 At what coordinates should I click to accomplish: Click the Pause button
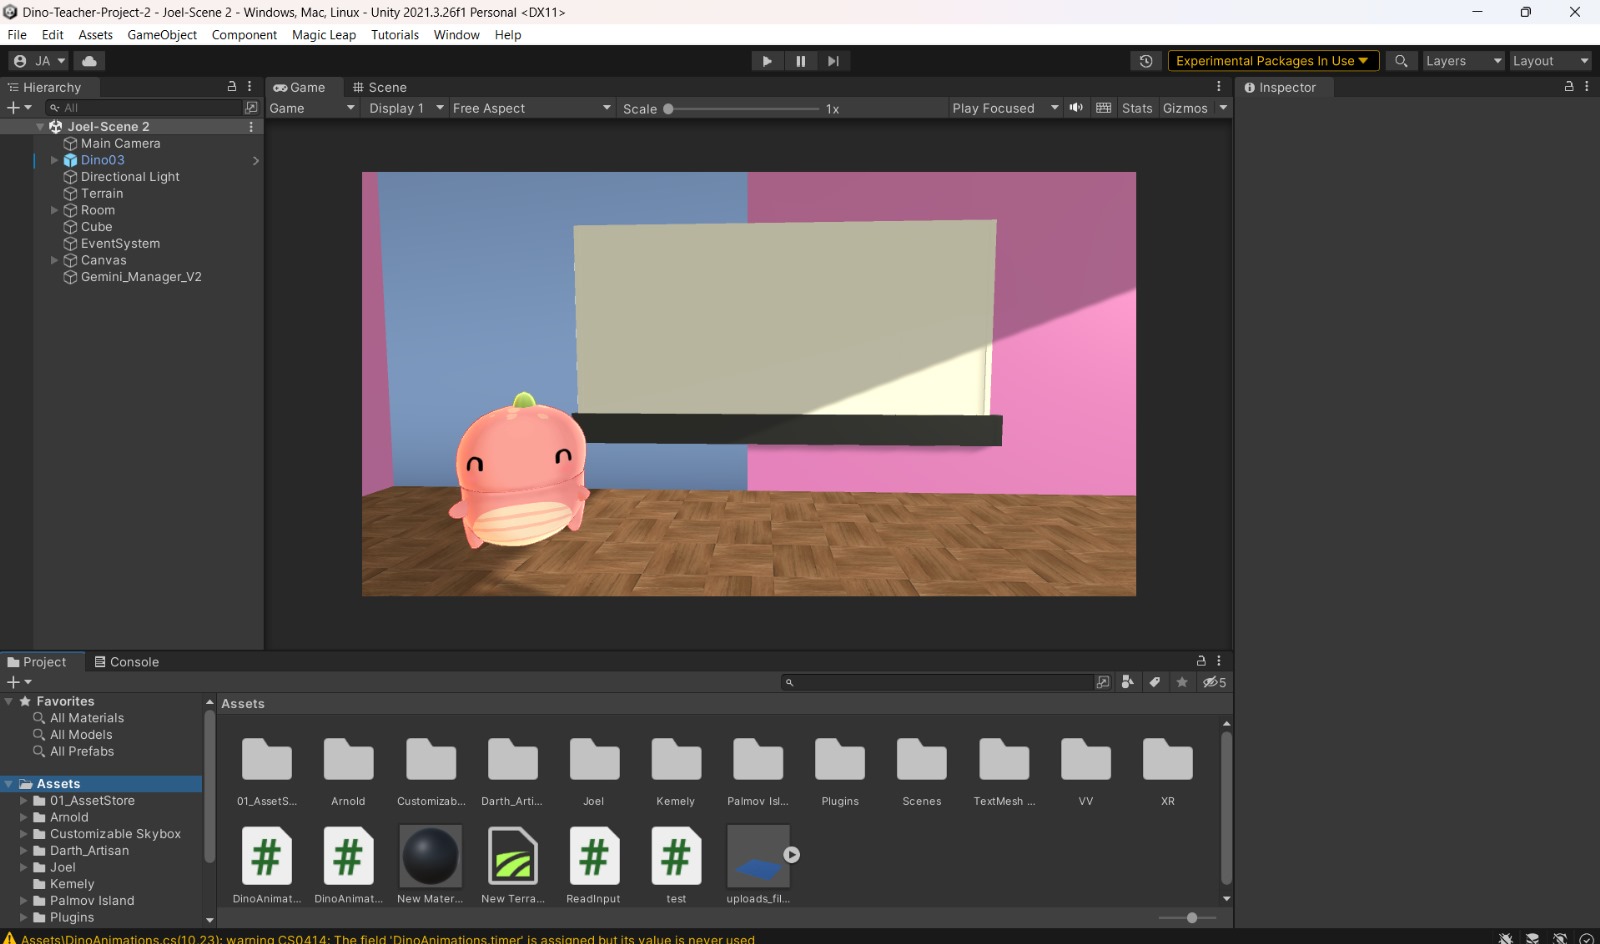tap(800, 61)
